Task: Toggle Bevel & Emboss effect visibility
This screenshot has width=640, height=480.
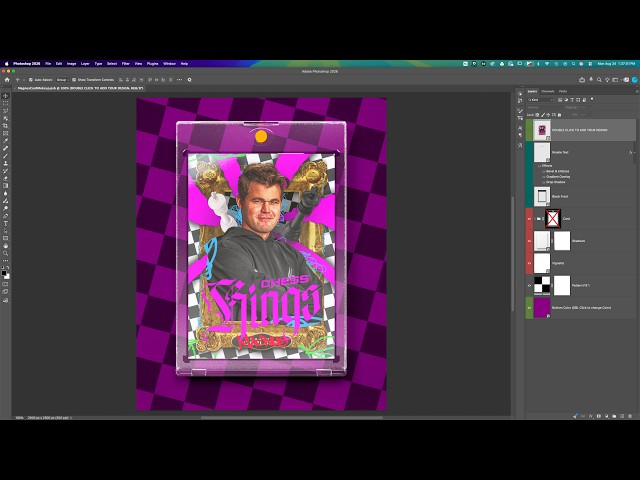Action: click(x=544, y=171)
